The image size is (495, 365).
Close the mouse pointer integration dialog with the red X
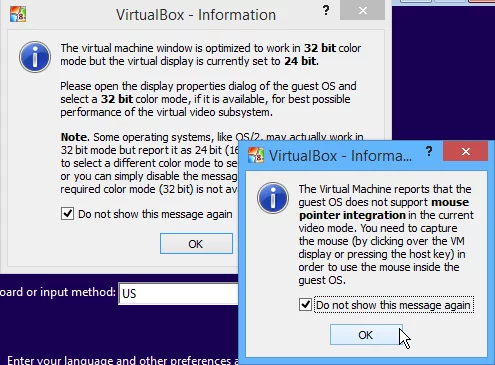[x=466, y=151]
